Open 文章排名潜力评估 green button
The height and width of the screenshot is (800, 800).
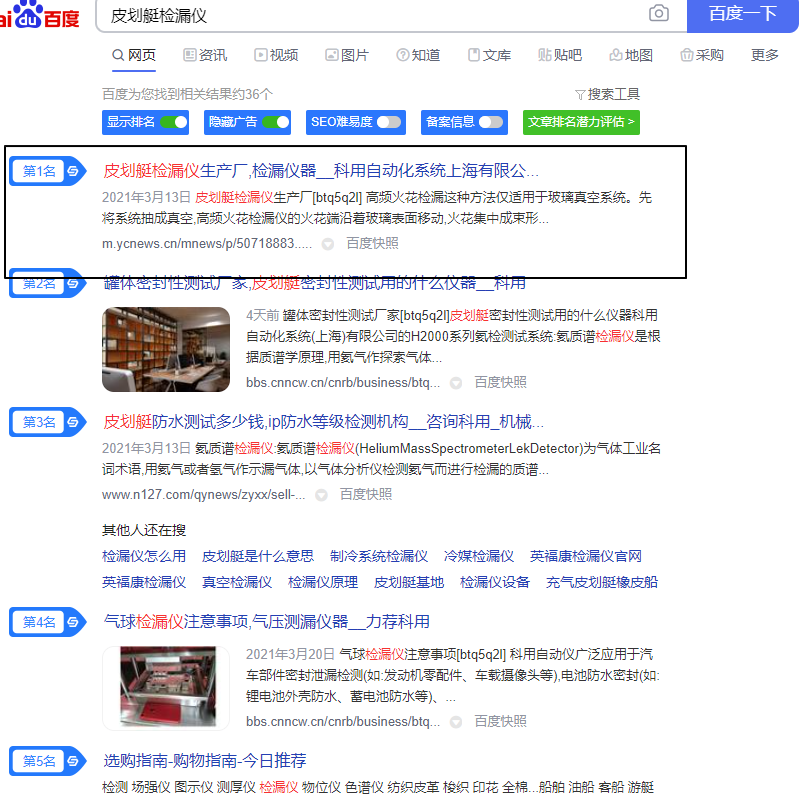(x=581, y=122)
